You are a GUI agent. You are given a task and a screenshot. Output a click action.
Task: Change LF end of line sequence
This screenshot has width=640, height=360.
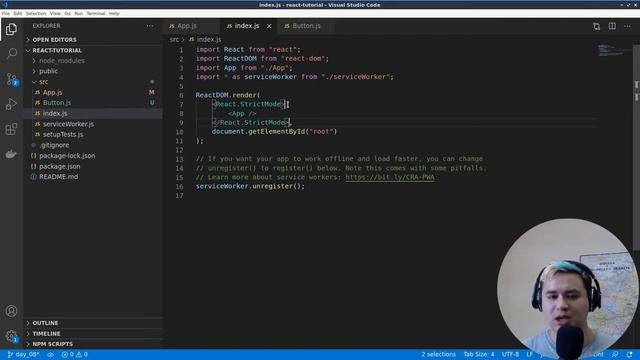click(529, 354)
